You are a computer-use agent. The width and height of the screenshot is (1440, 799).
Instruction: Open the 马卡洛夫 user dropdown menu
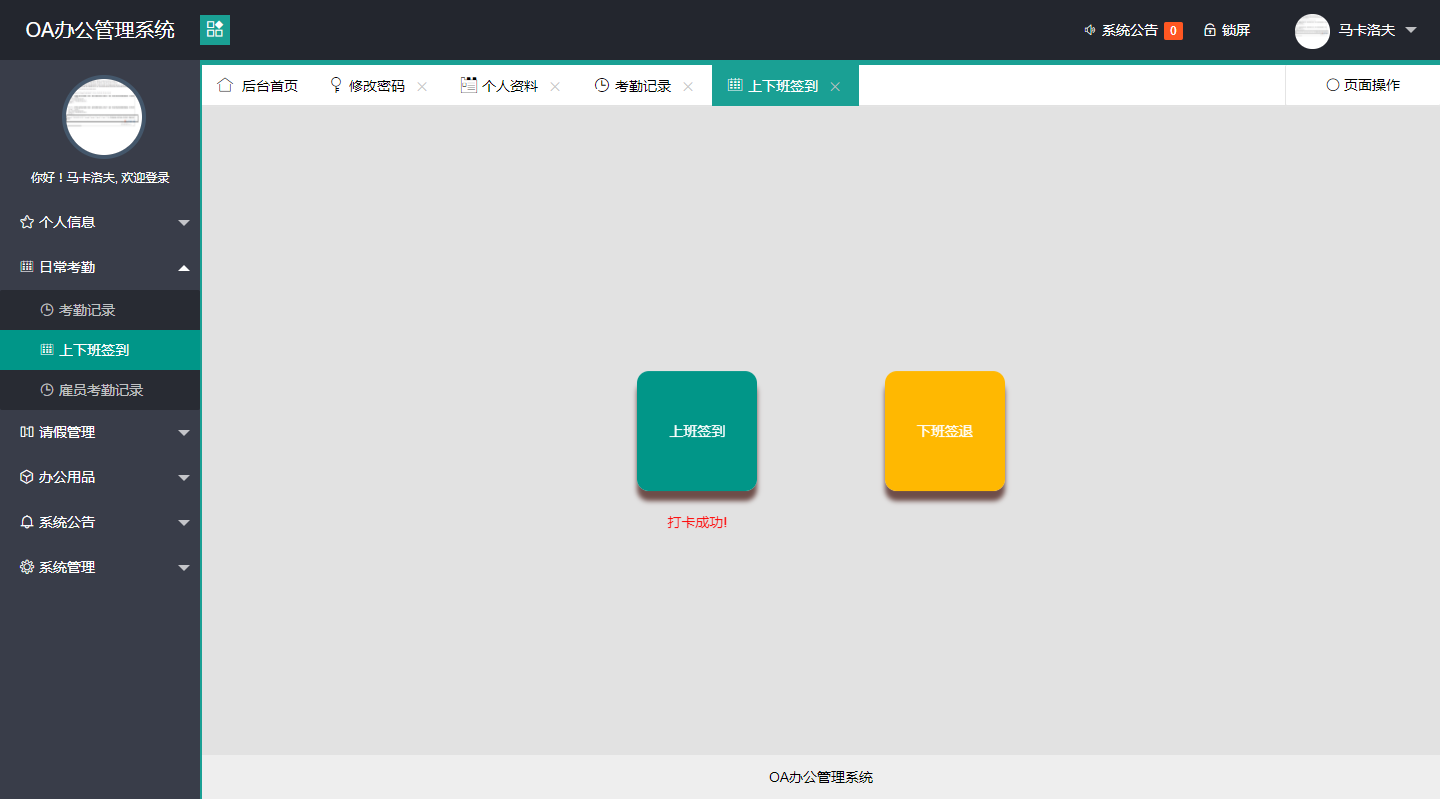[1369, 30]
